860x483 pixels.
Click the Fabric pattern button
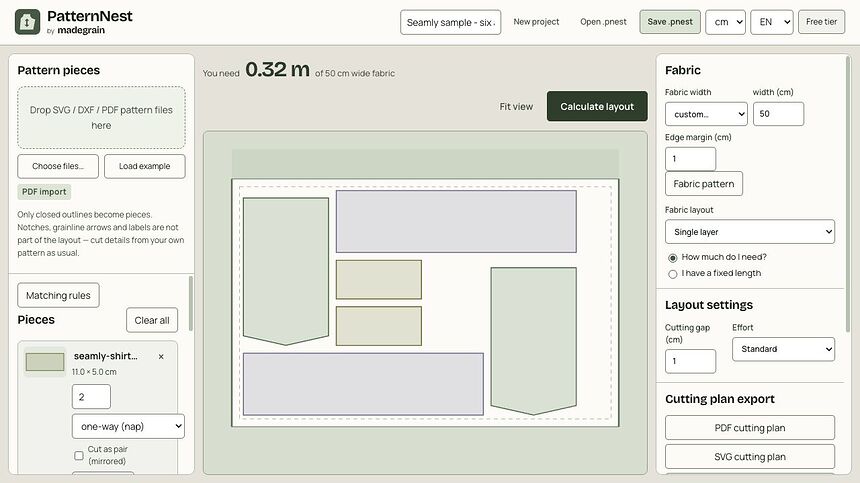[x=704, y=184]
